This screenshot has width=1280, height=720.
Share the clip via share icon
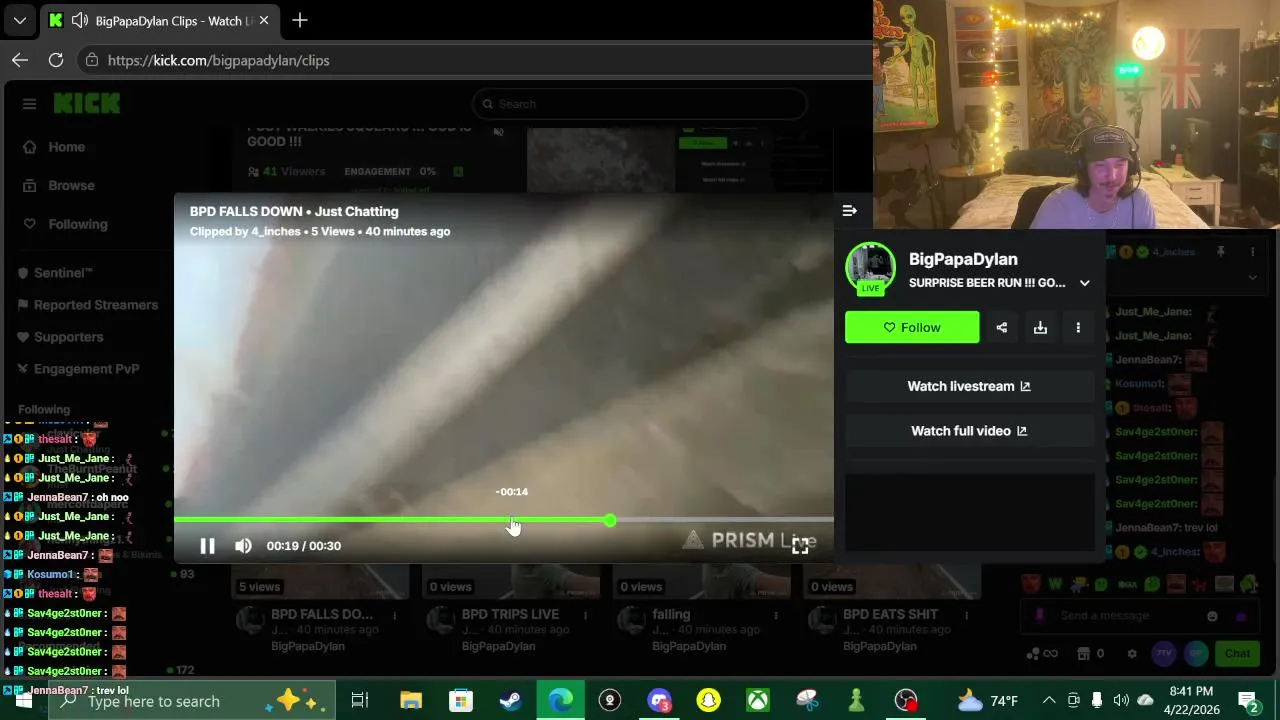click(1002, 327)
